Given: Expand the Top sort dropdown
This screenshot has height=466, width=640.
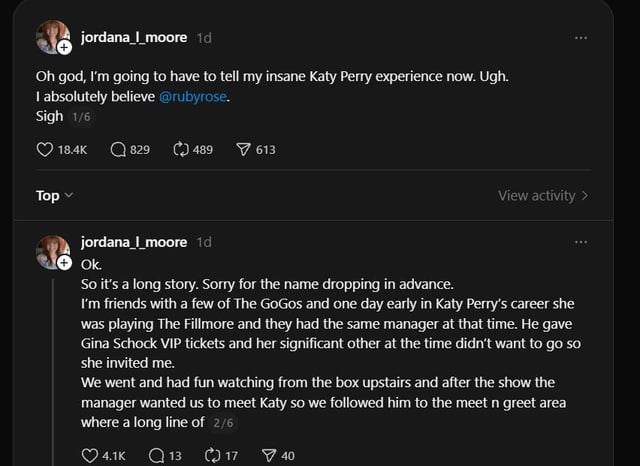Looking at the screenshot, I should [x=55, y=195].
